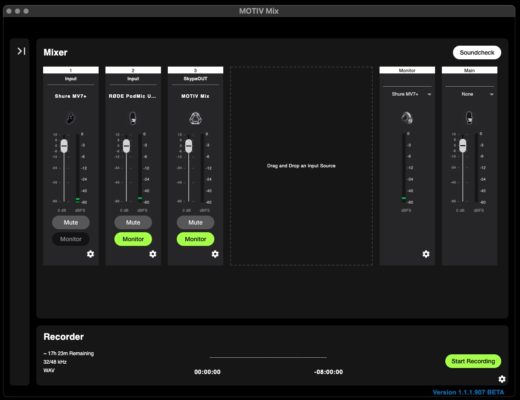This screenshot has height=400, width=520.
Task: Click the headphones icon in the Monitor channel
Action: pos(407,118)
